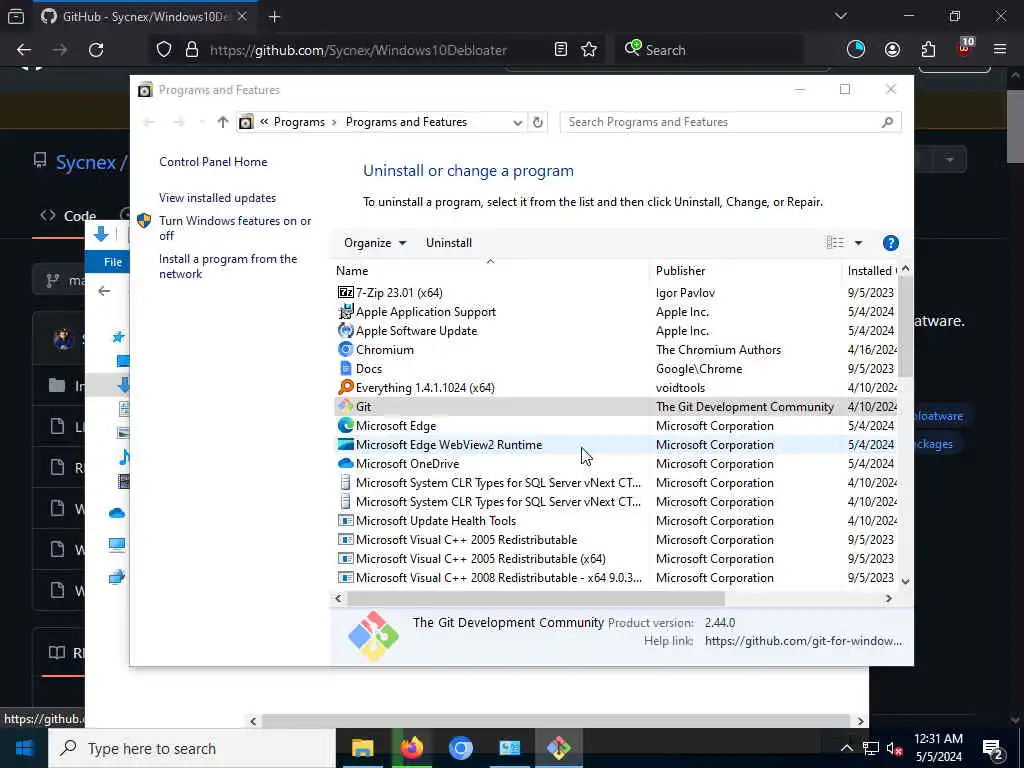
Task: Bookmark this page with the star icon
Action: pos(589,50)
